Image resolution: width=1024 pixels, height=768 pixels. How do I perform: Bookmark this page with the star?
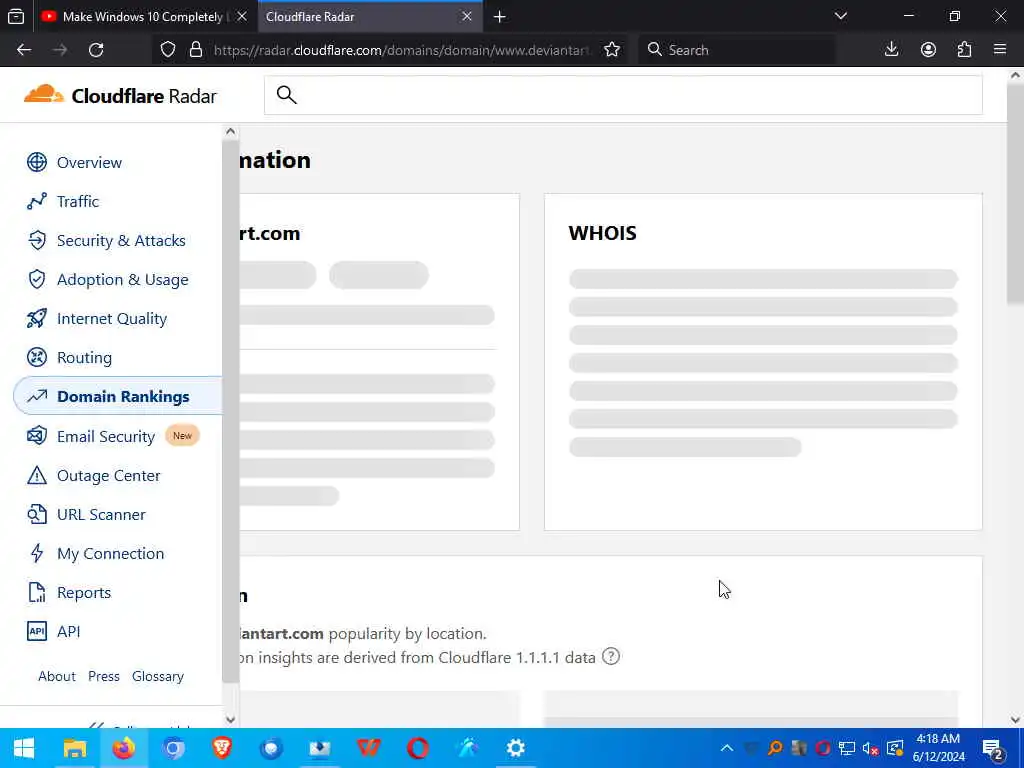click(x=612, y=50)
